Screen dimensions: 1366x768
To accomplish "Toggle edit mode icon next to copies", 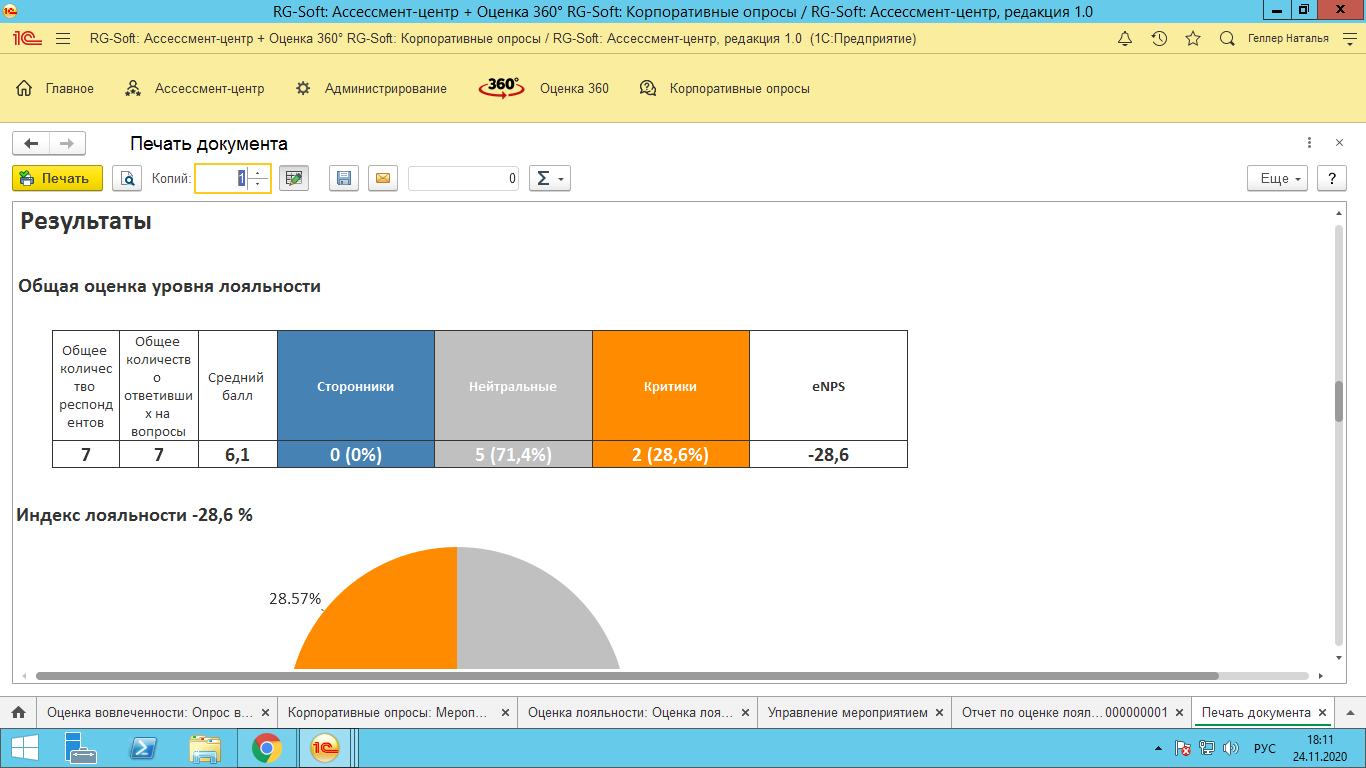I will tap(294, 178).
